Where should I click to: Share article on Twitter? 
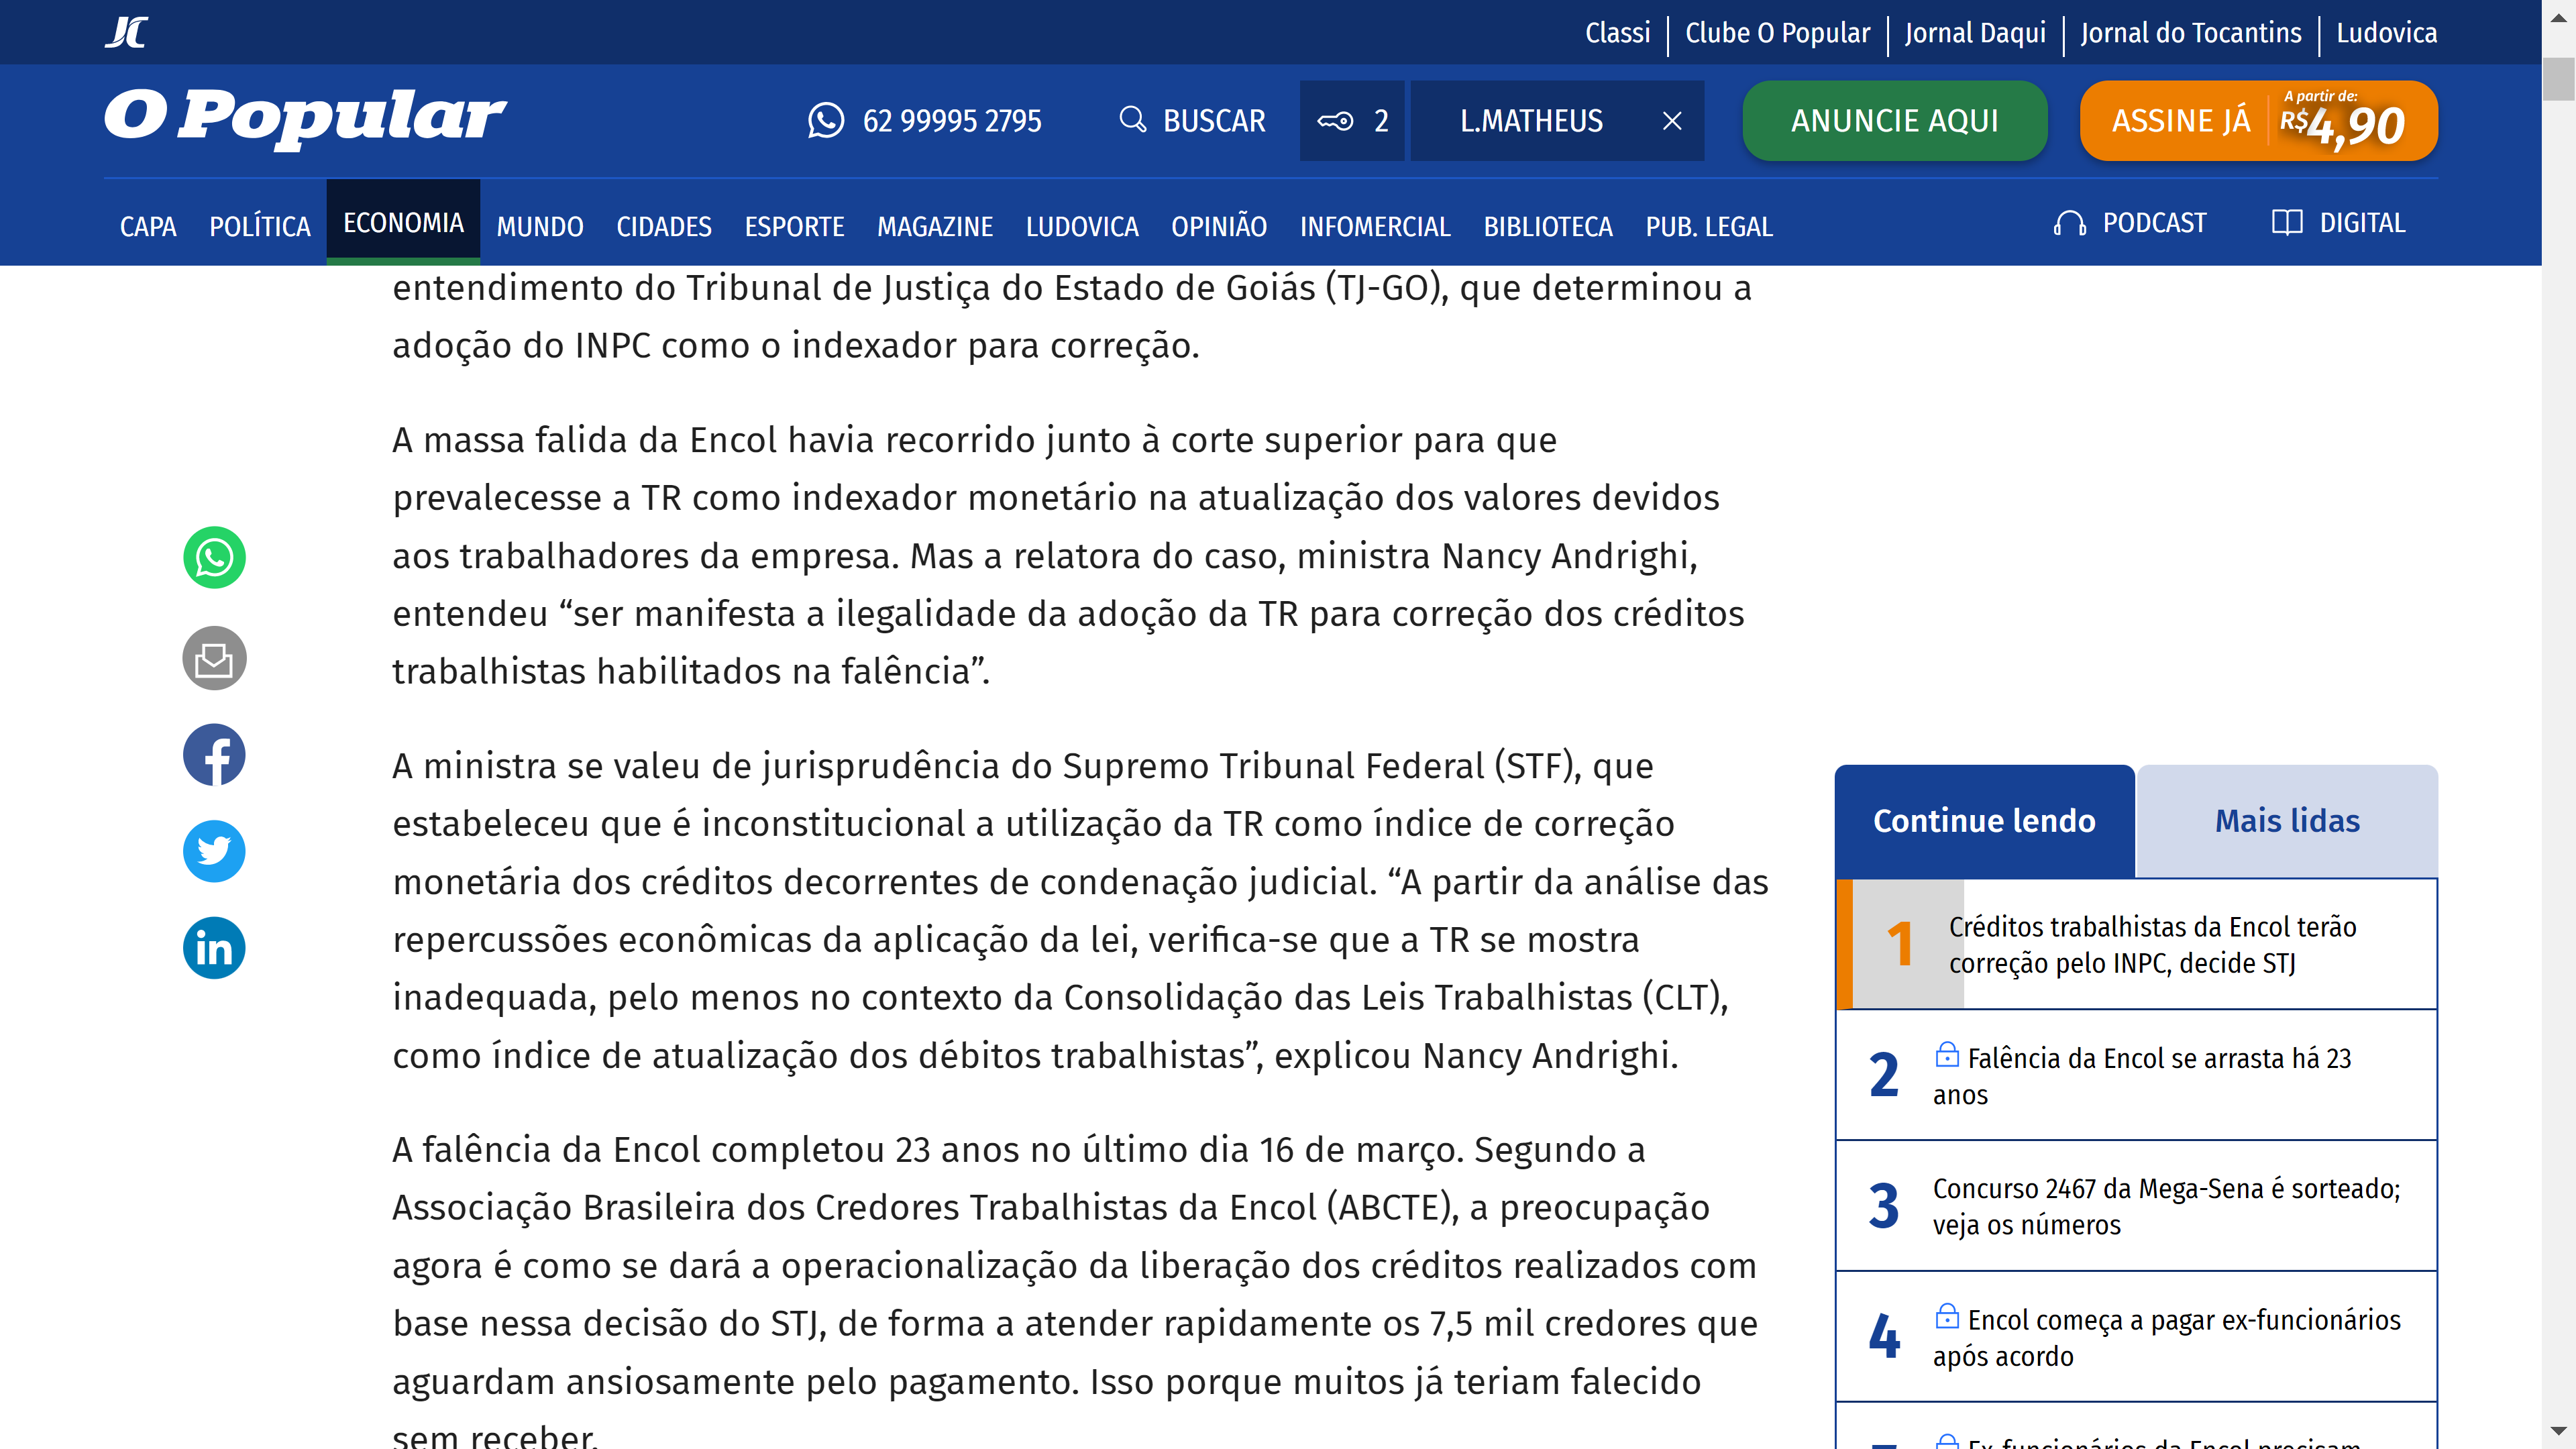pyautogui.click(x=214, y=851)
